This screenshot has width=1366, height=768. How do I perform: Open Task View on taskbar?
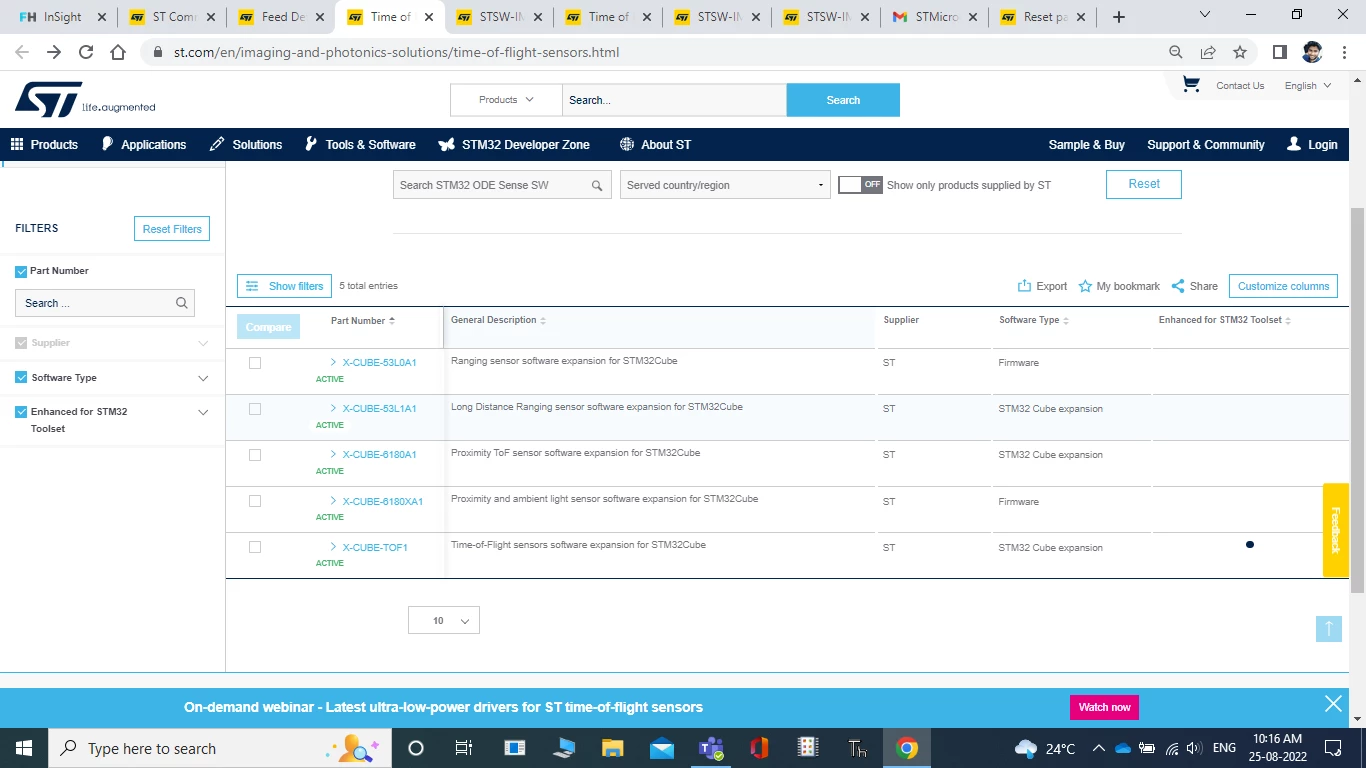(464, 748)
